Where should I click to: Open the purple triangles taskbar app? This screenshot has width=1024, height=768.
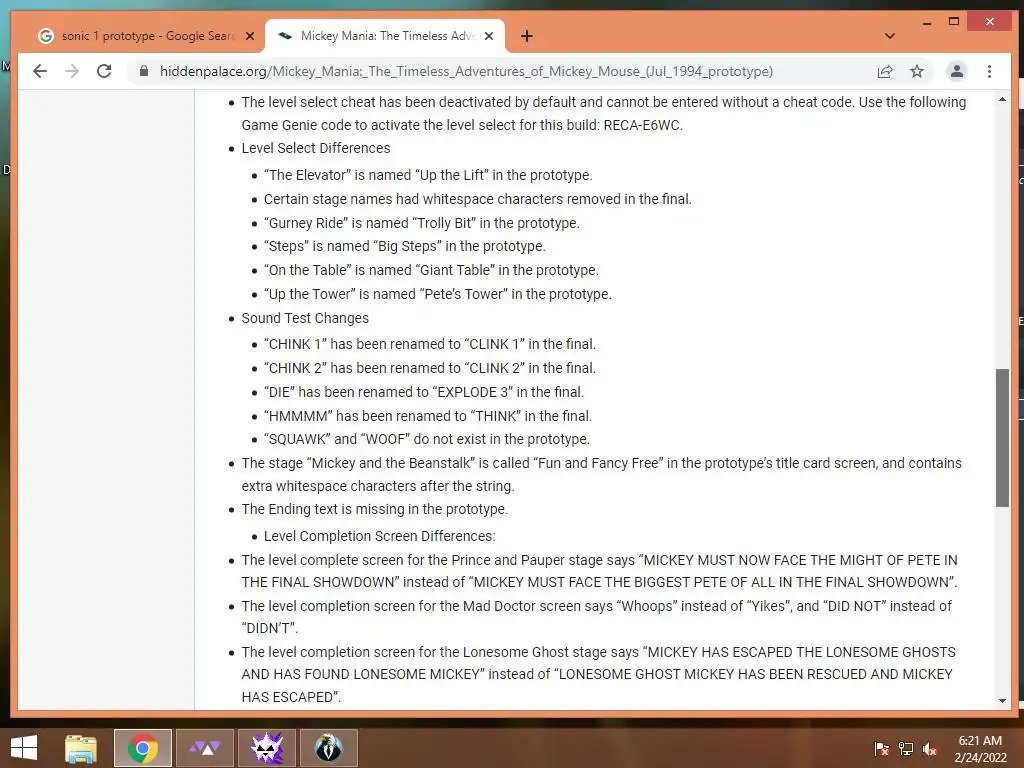205,748
